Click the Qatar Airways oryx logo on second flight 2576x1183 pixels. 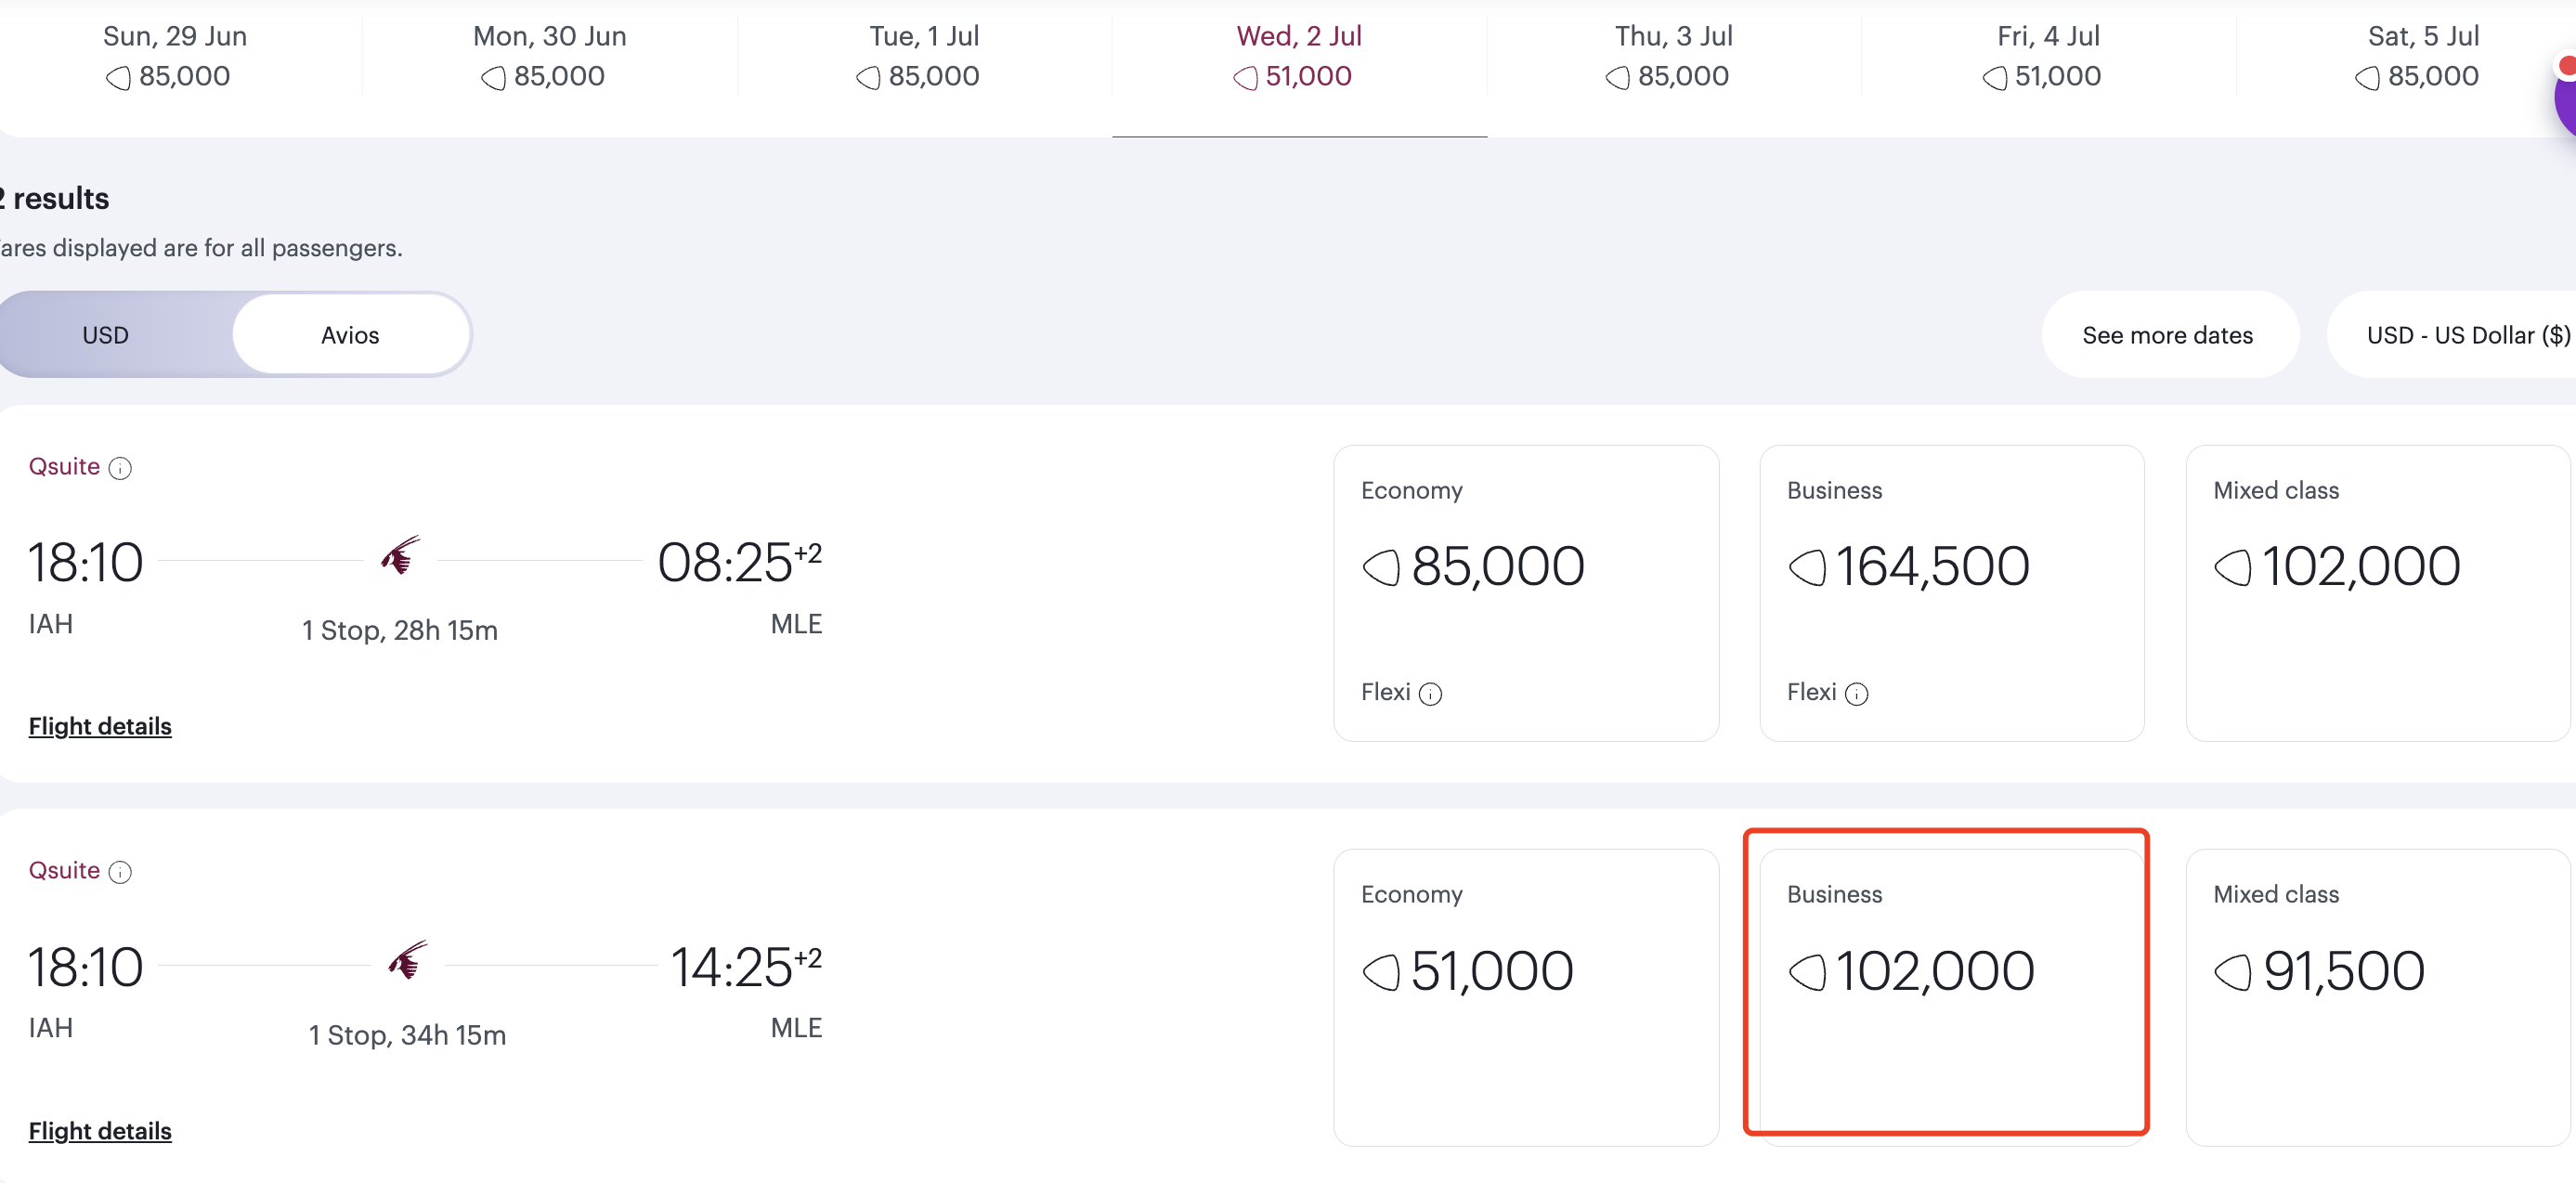click(x=407, y=960)
